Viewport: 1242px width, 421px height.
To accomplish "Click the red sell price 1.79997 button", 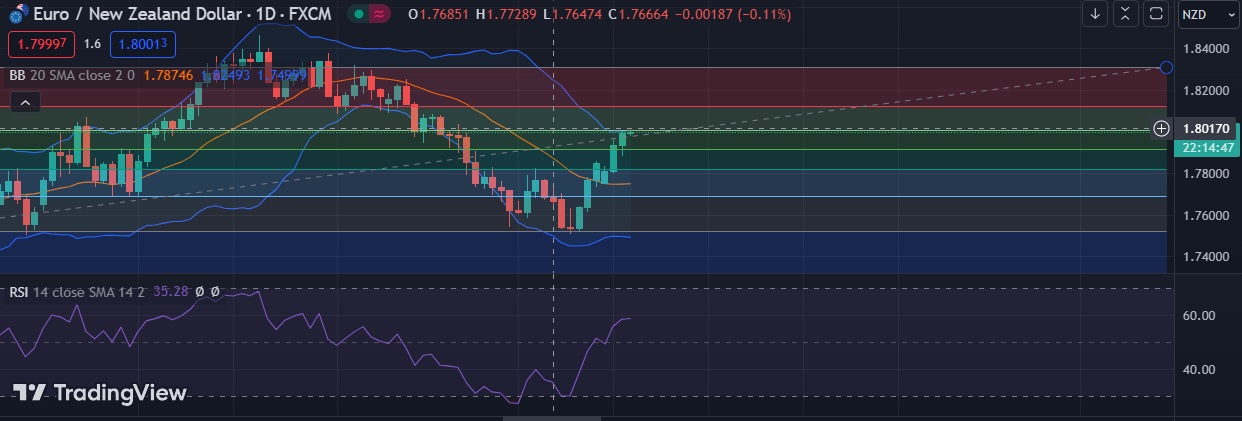I will pyautogui.click(x=40, y=44).
